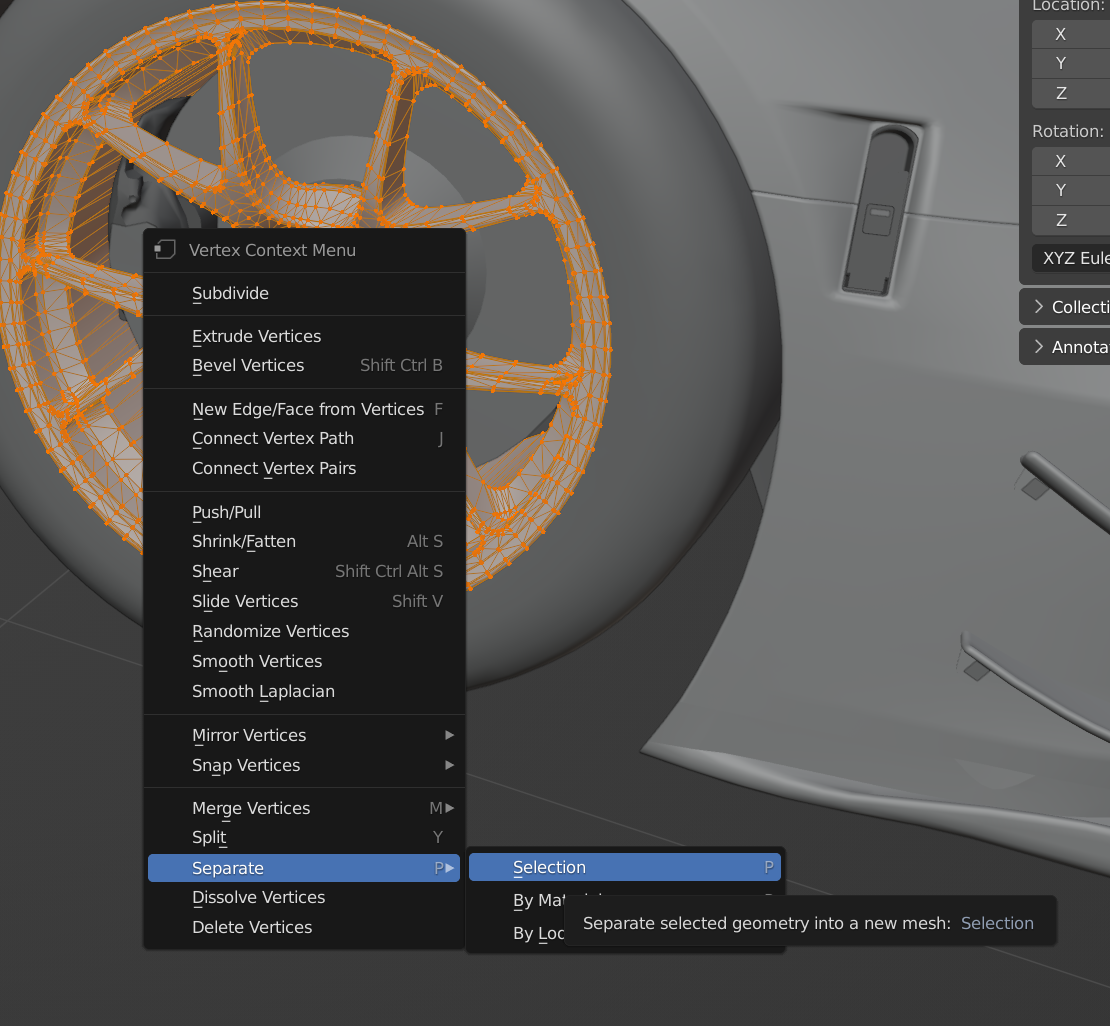The width and height of the screenshot is (1110, 1026).
Task: Select the Bevel Vertices menu entry
Action: (x=248, y=365)
